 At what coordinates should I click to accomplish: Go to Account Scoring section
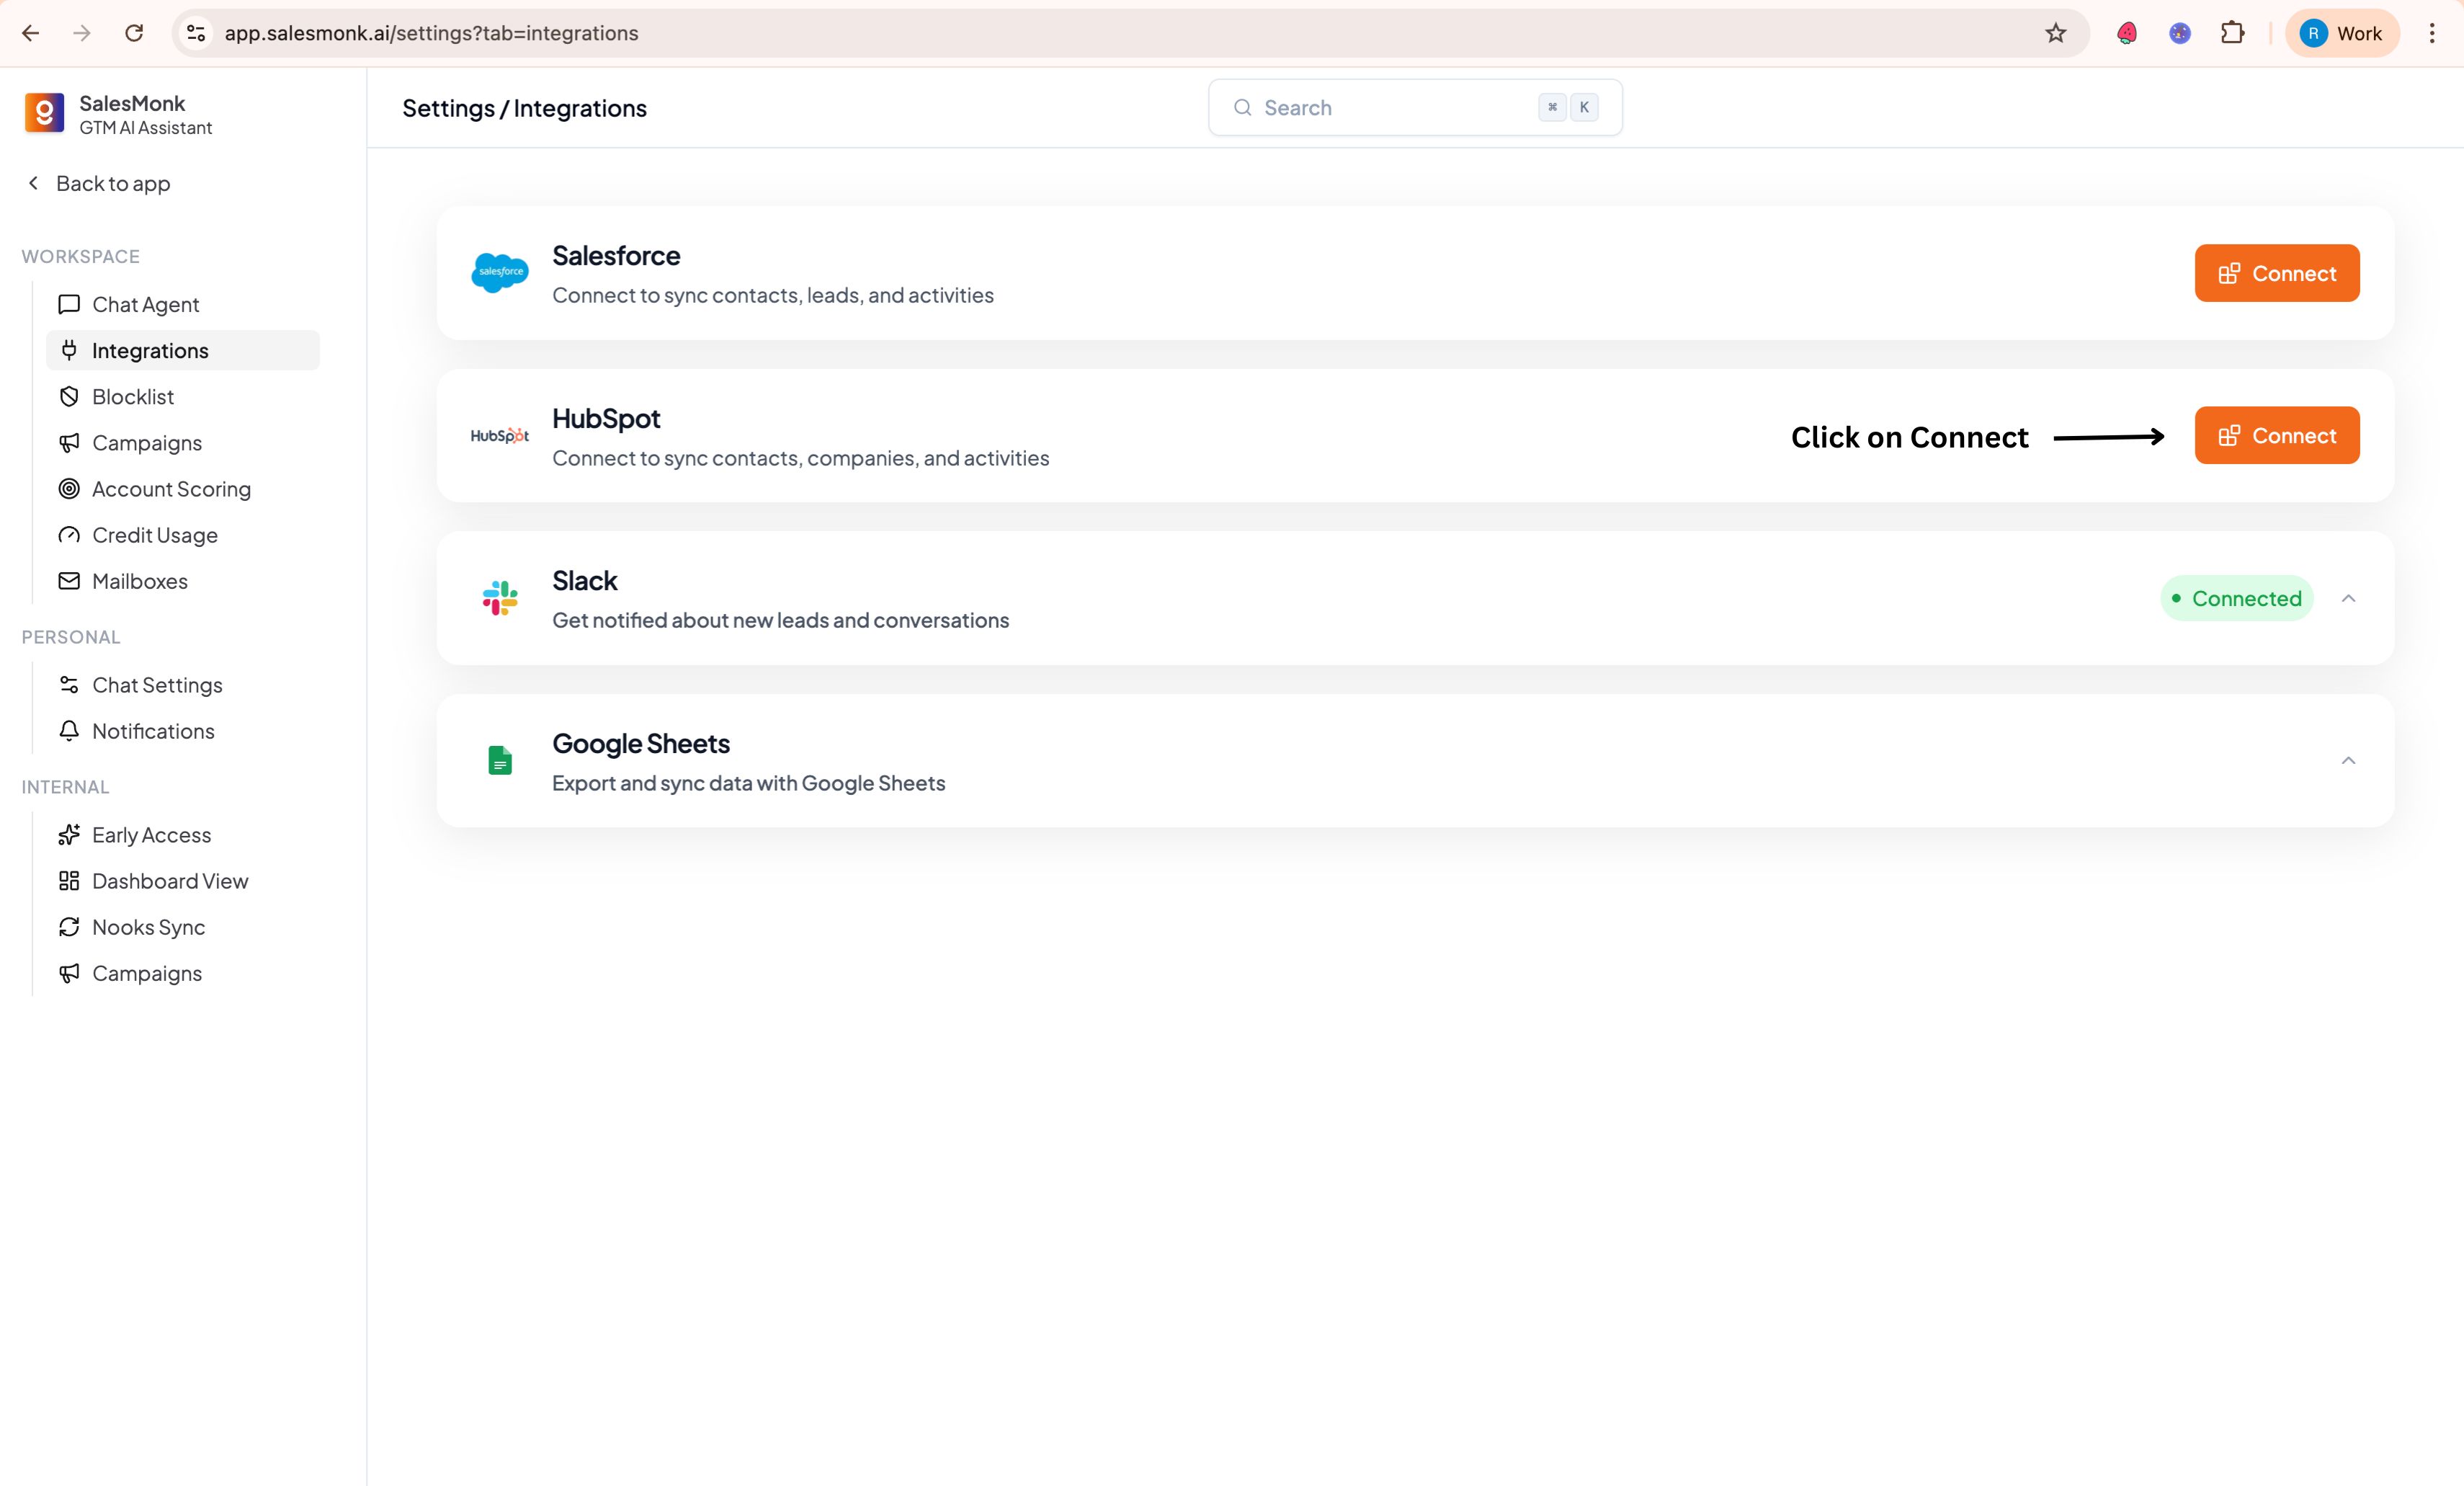point(171,489)
